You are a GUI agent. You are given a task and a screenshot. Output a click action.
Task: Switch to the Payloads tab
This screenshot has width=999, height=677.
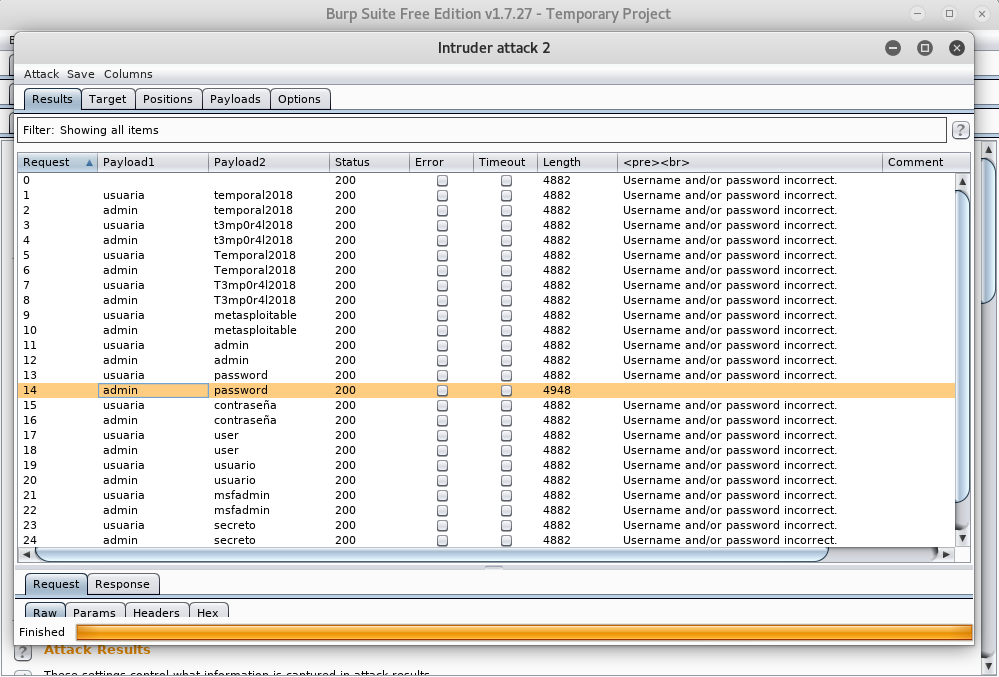point(236,99)
